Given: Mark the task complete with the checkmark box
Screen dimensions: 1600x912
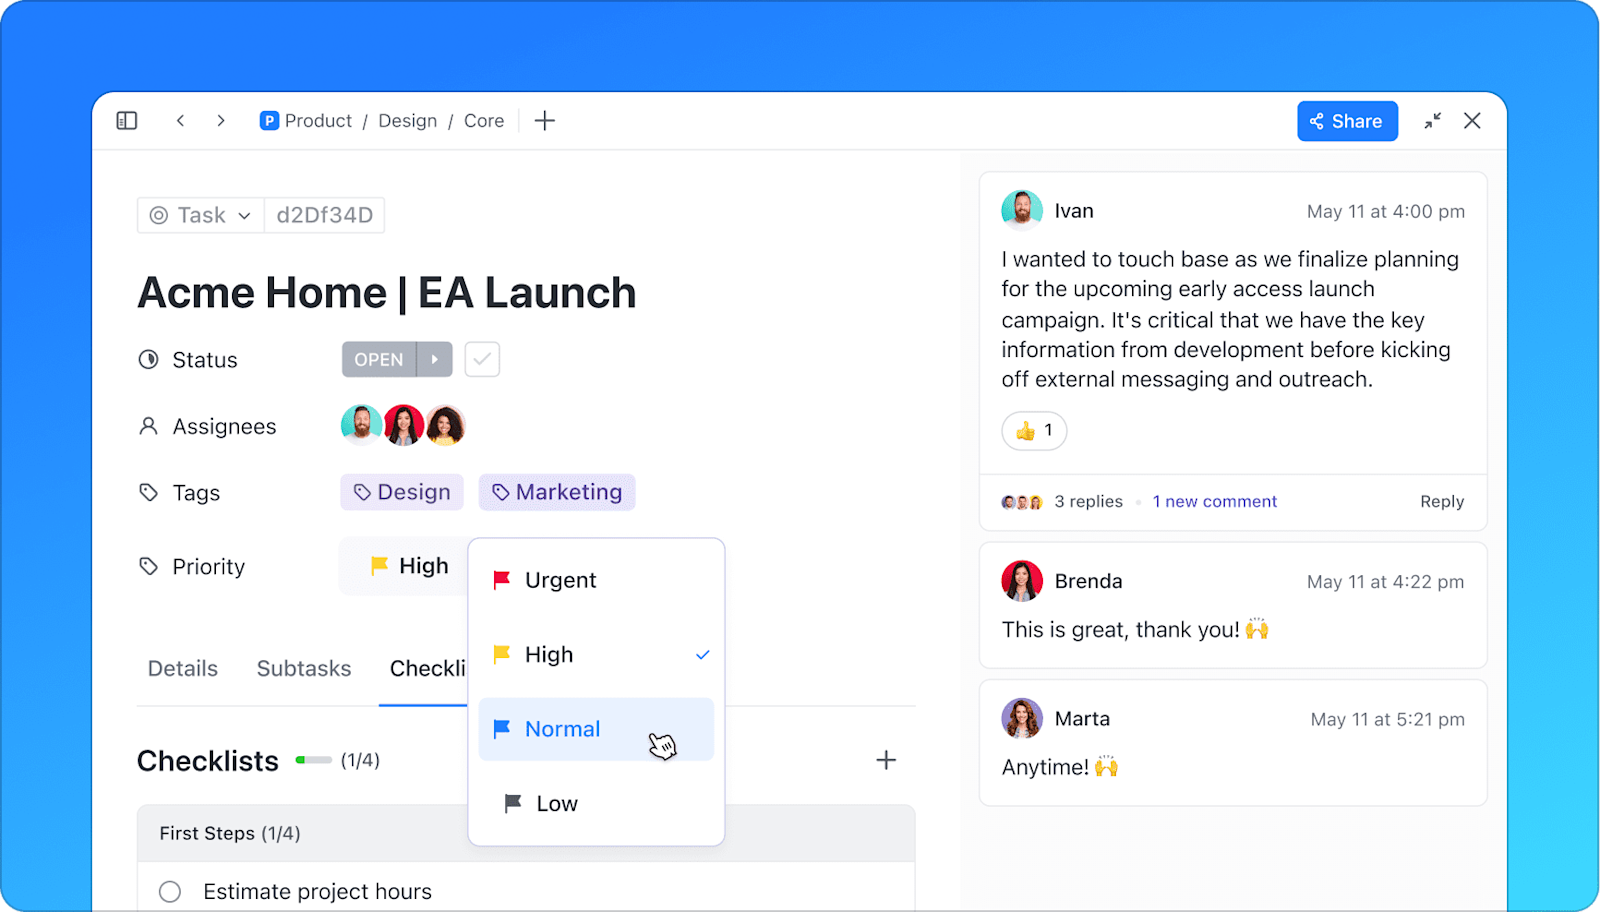Looking at the screenshot, I should pyautogui.click(x=481, y=359).
